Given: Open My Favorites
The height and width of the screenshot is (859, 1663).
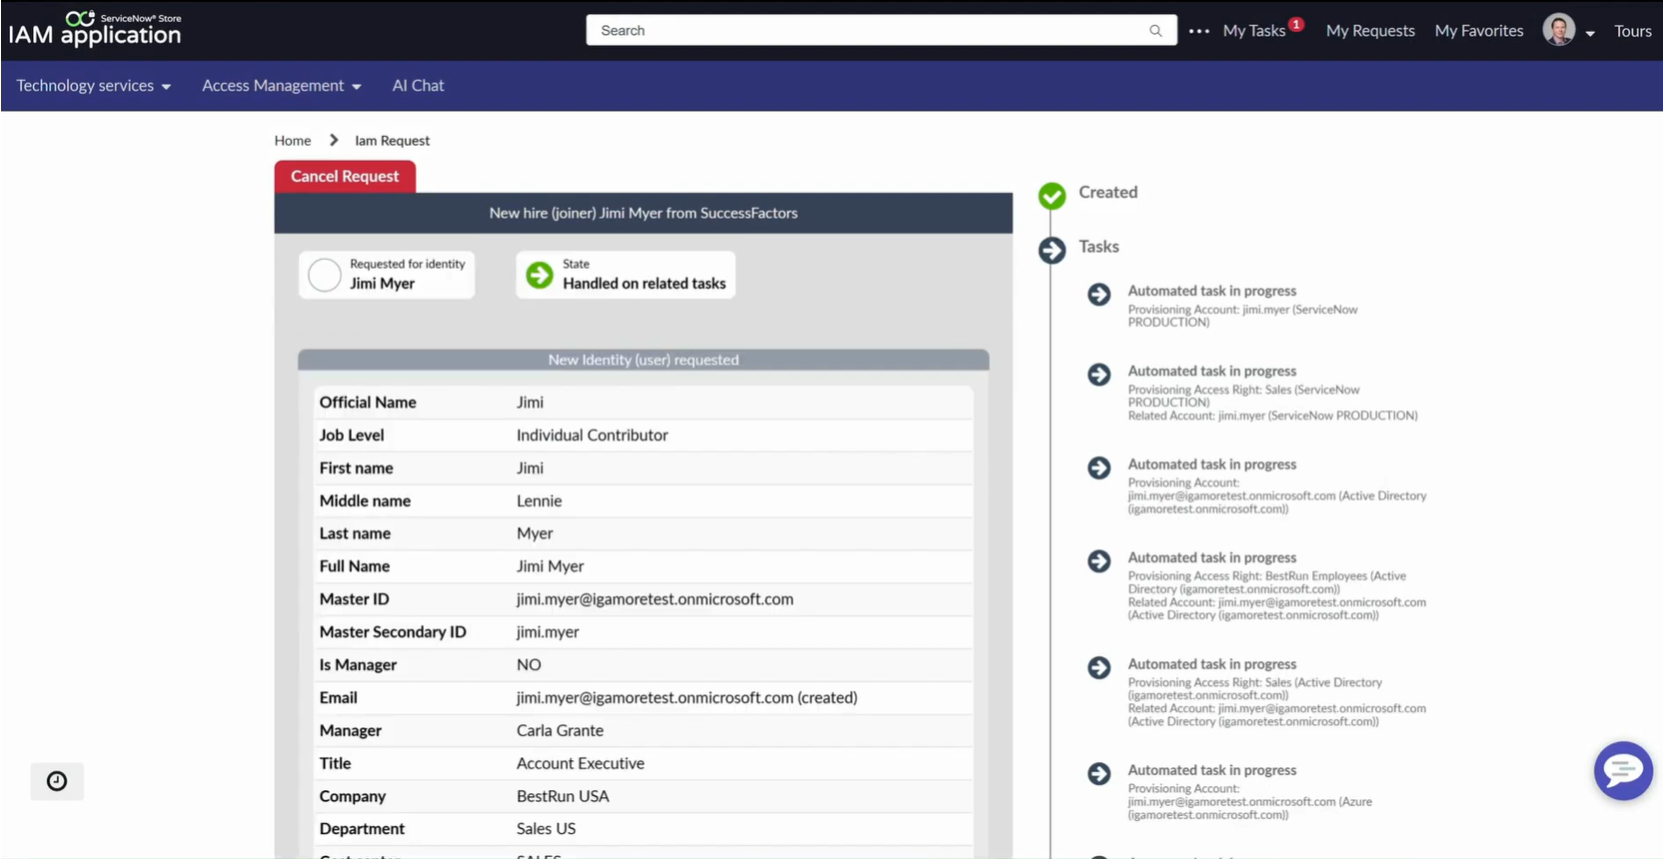Looking at the screenshot, I should (x=1479, y=31).
